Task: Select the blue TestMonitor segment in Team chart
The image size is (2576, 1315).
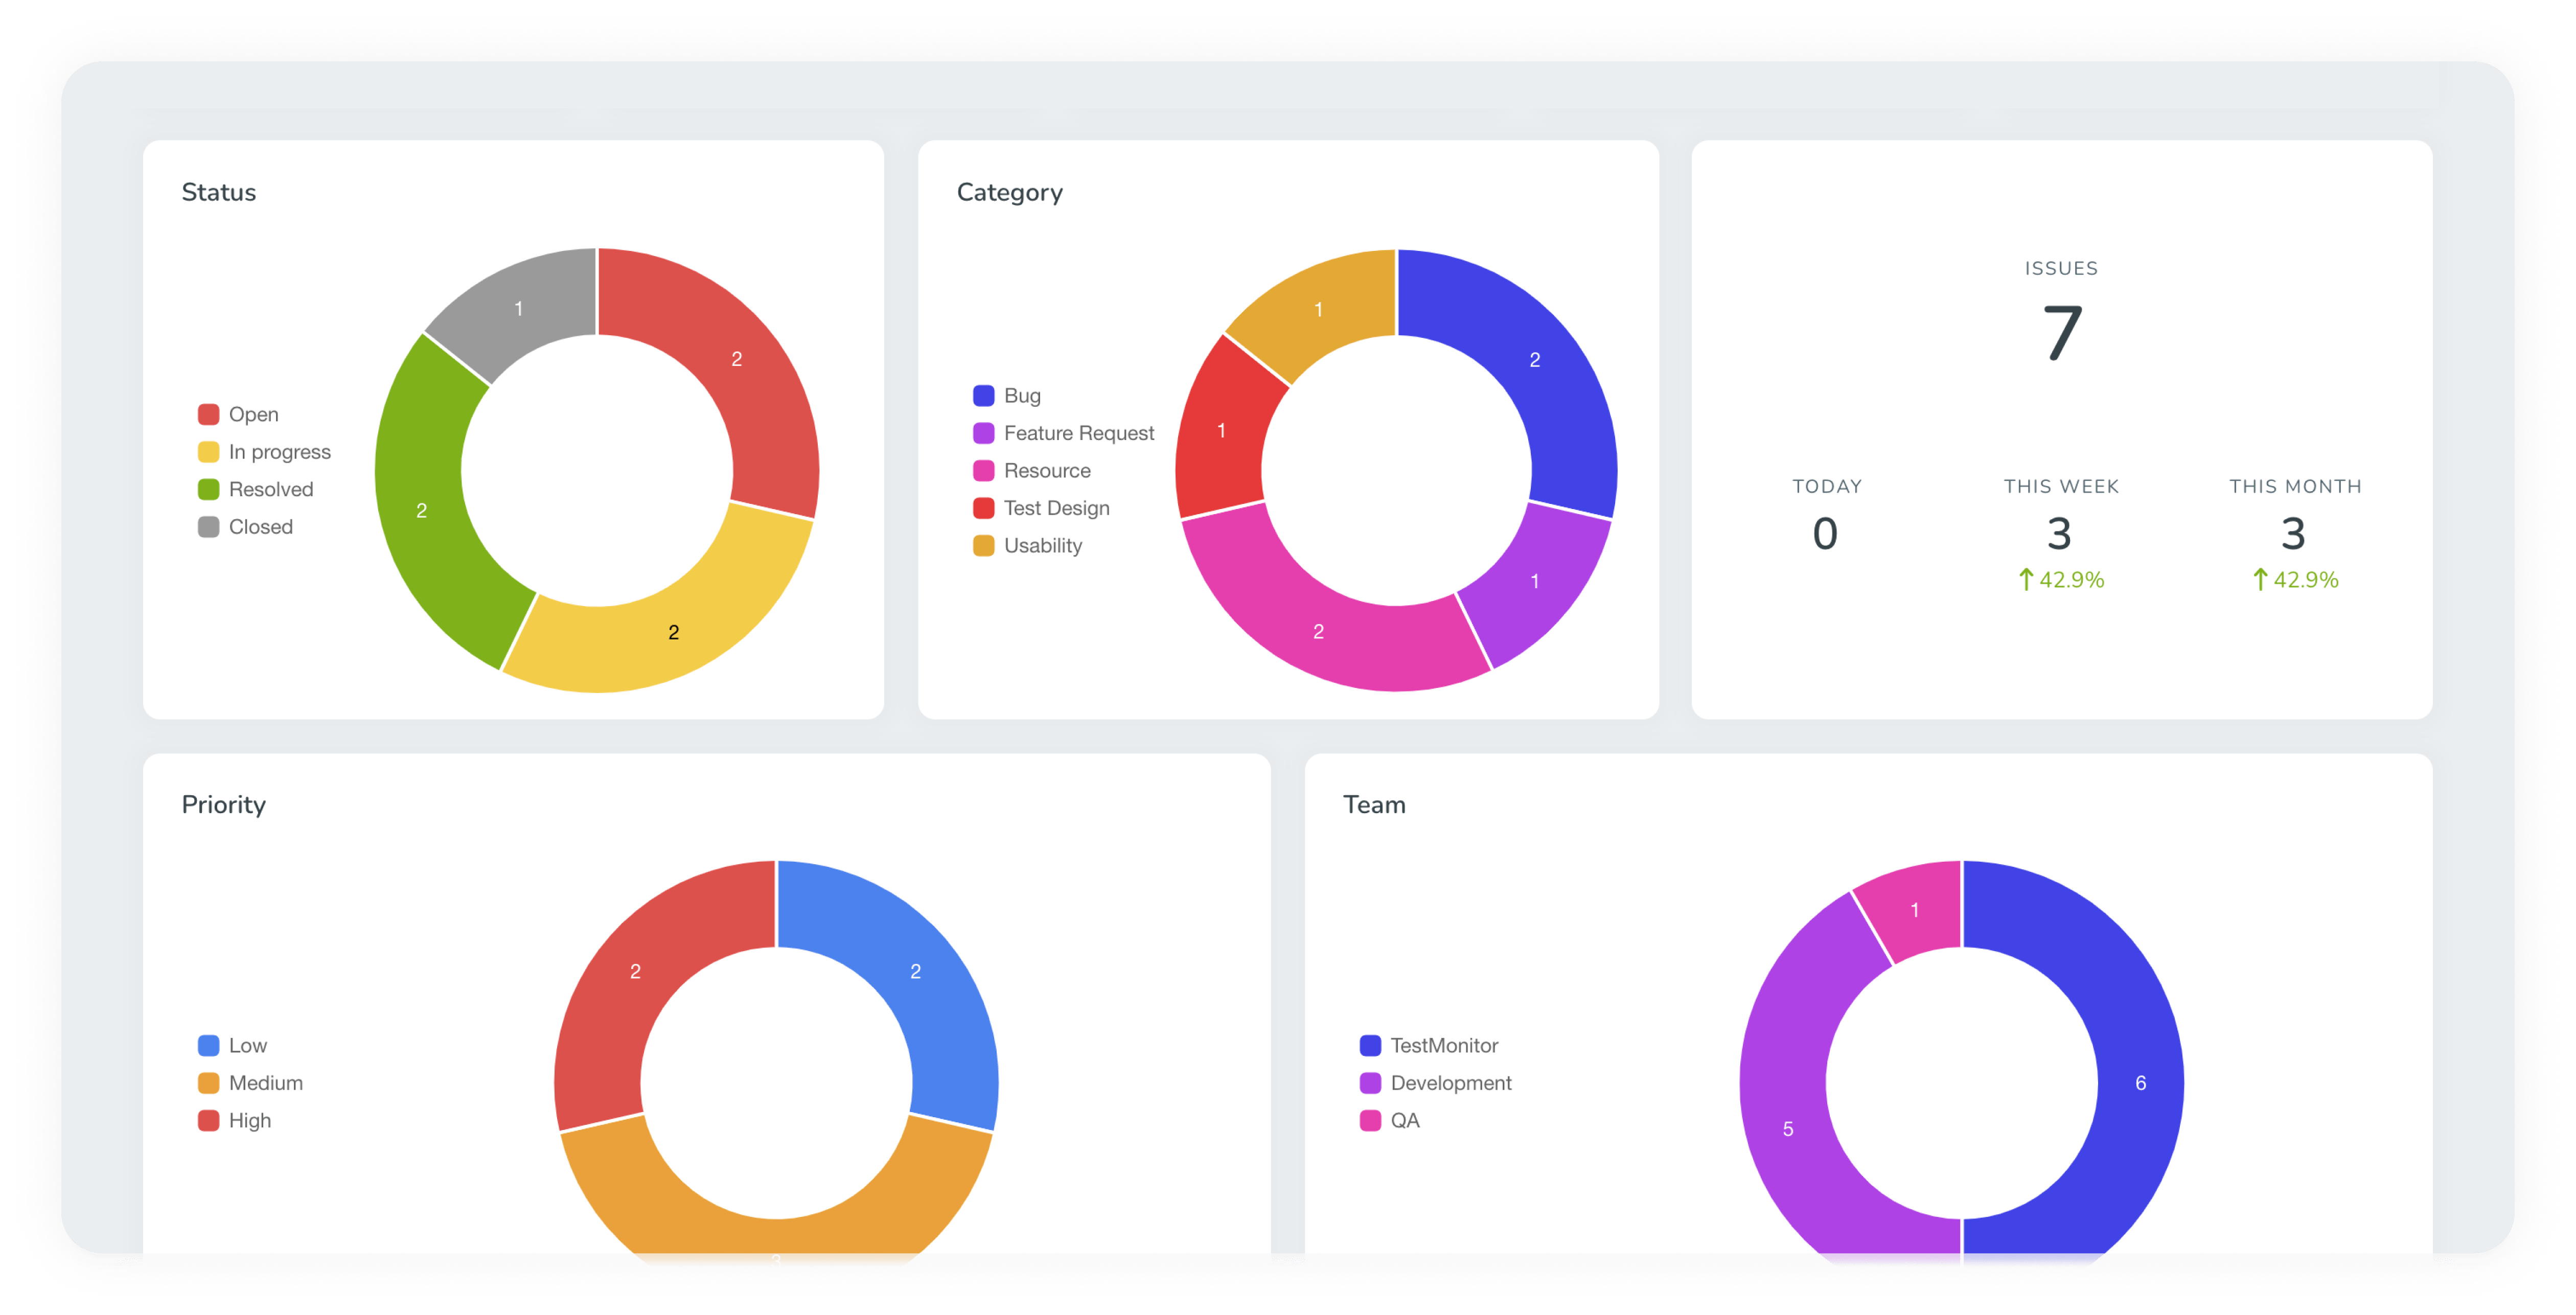Action: point(2140,1083)
